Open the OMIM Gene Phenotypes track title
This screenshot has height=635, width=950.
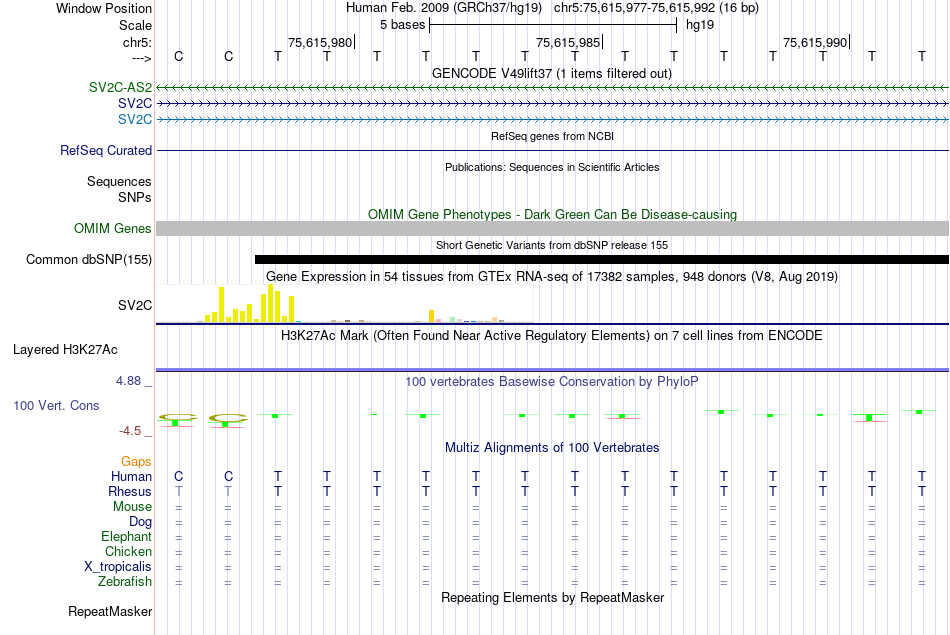pos(552,214)
